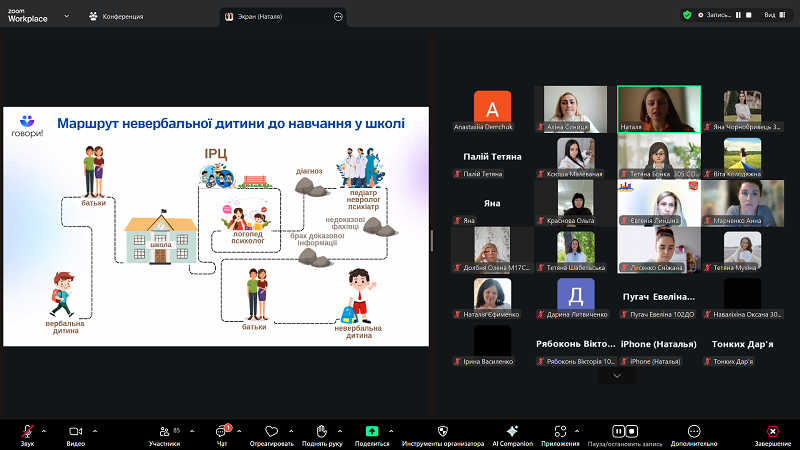Click the green Поделиться share screen button
Screen dimensions: 800x450
click(x=372, y=430)
